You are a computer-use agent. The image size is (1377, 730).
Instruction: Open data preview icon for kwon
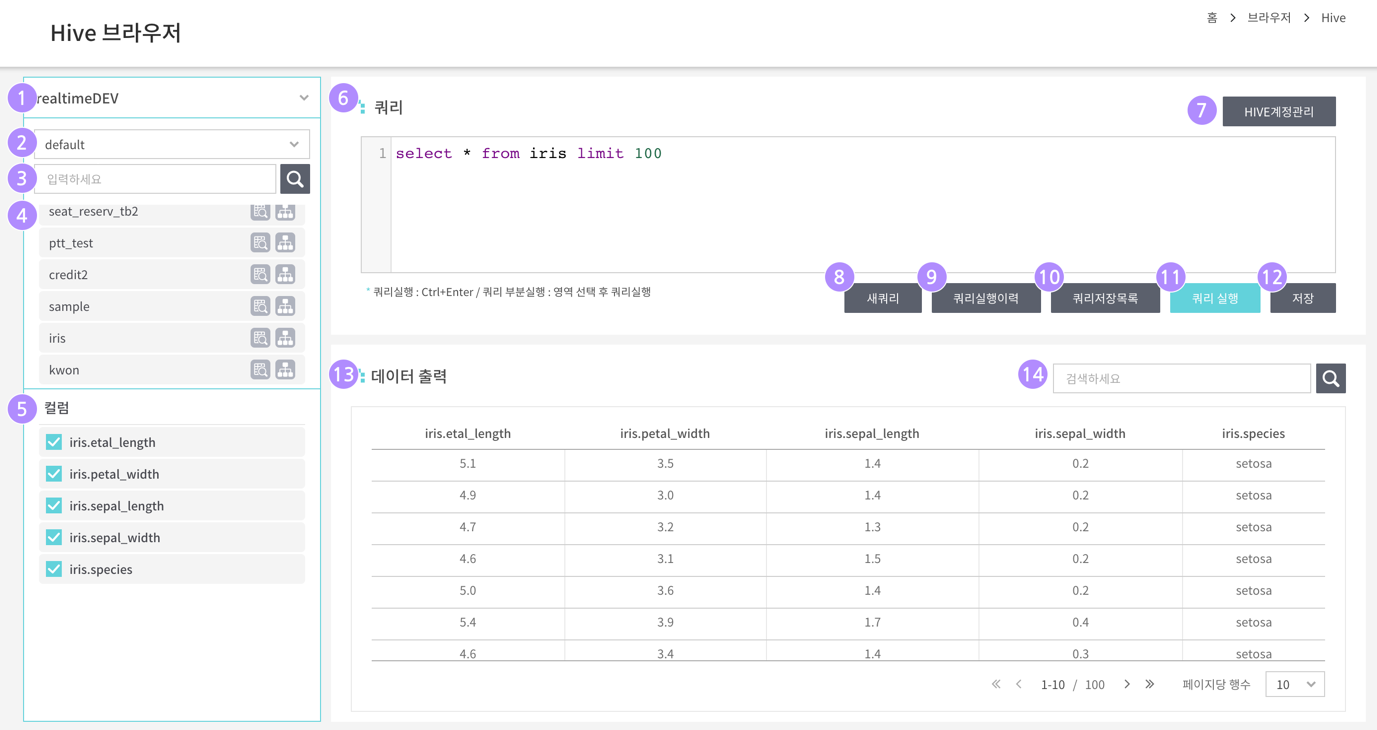coord(260,370)
